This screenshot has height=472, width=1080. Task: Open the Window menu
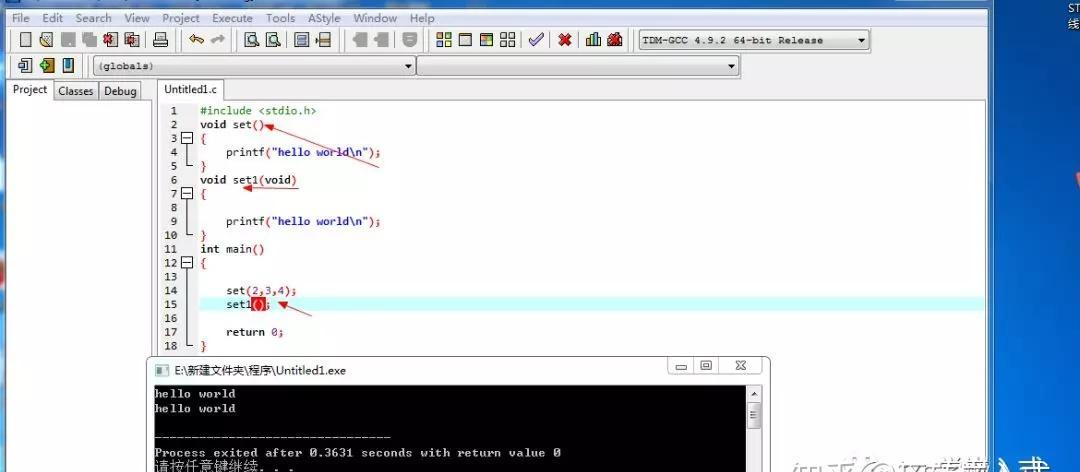click(x=375, y=18)
